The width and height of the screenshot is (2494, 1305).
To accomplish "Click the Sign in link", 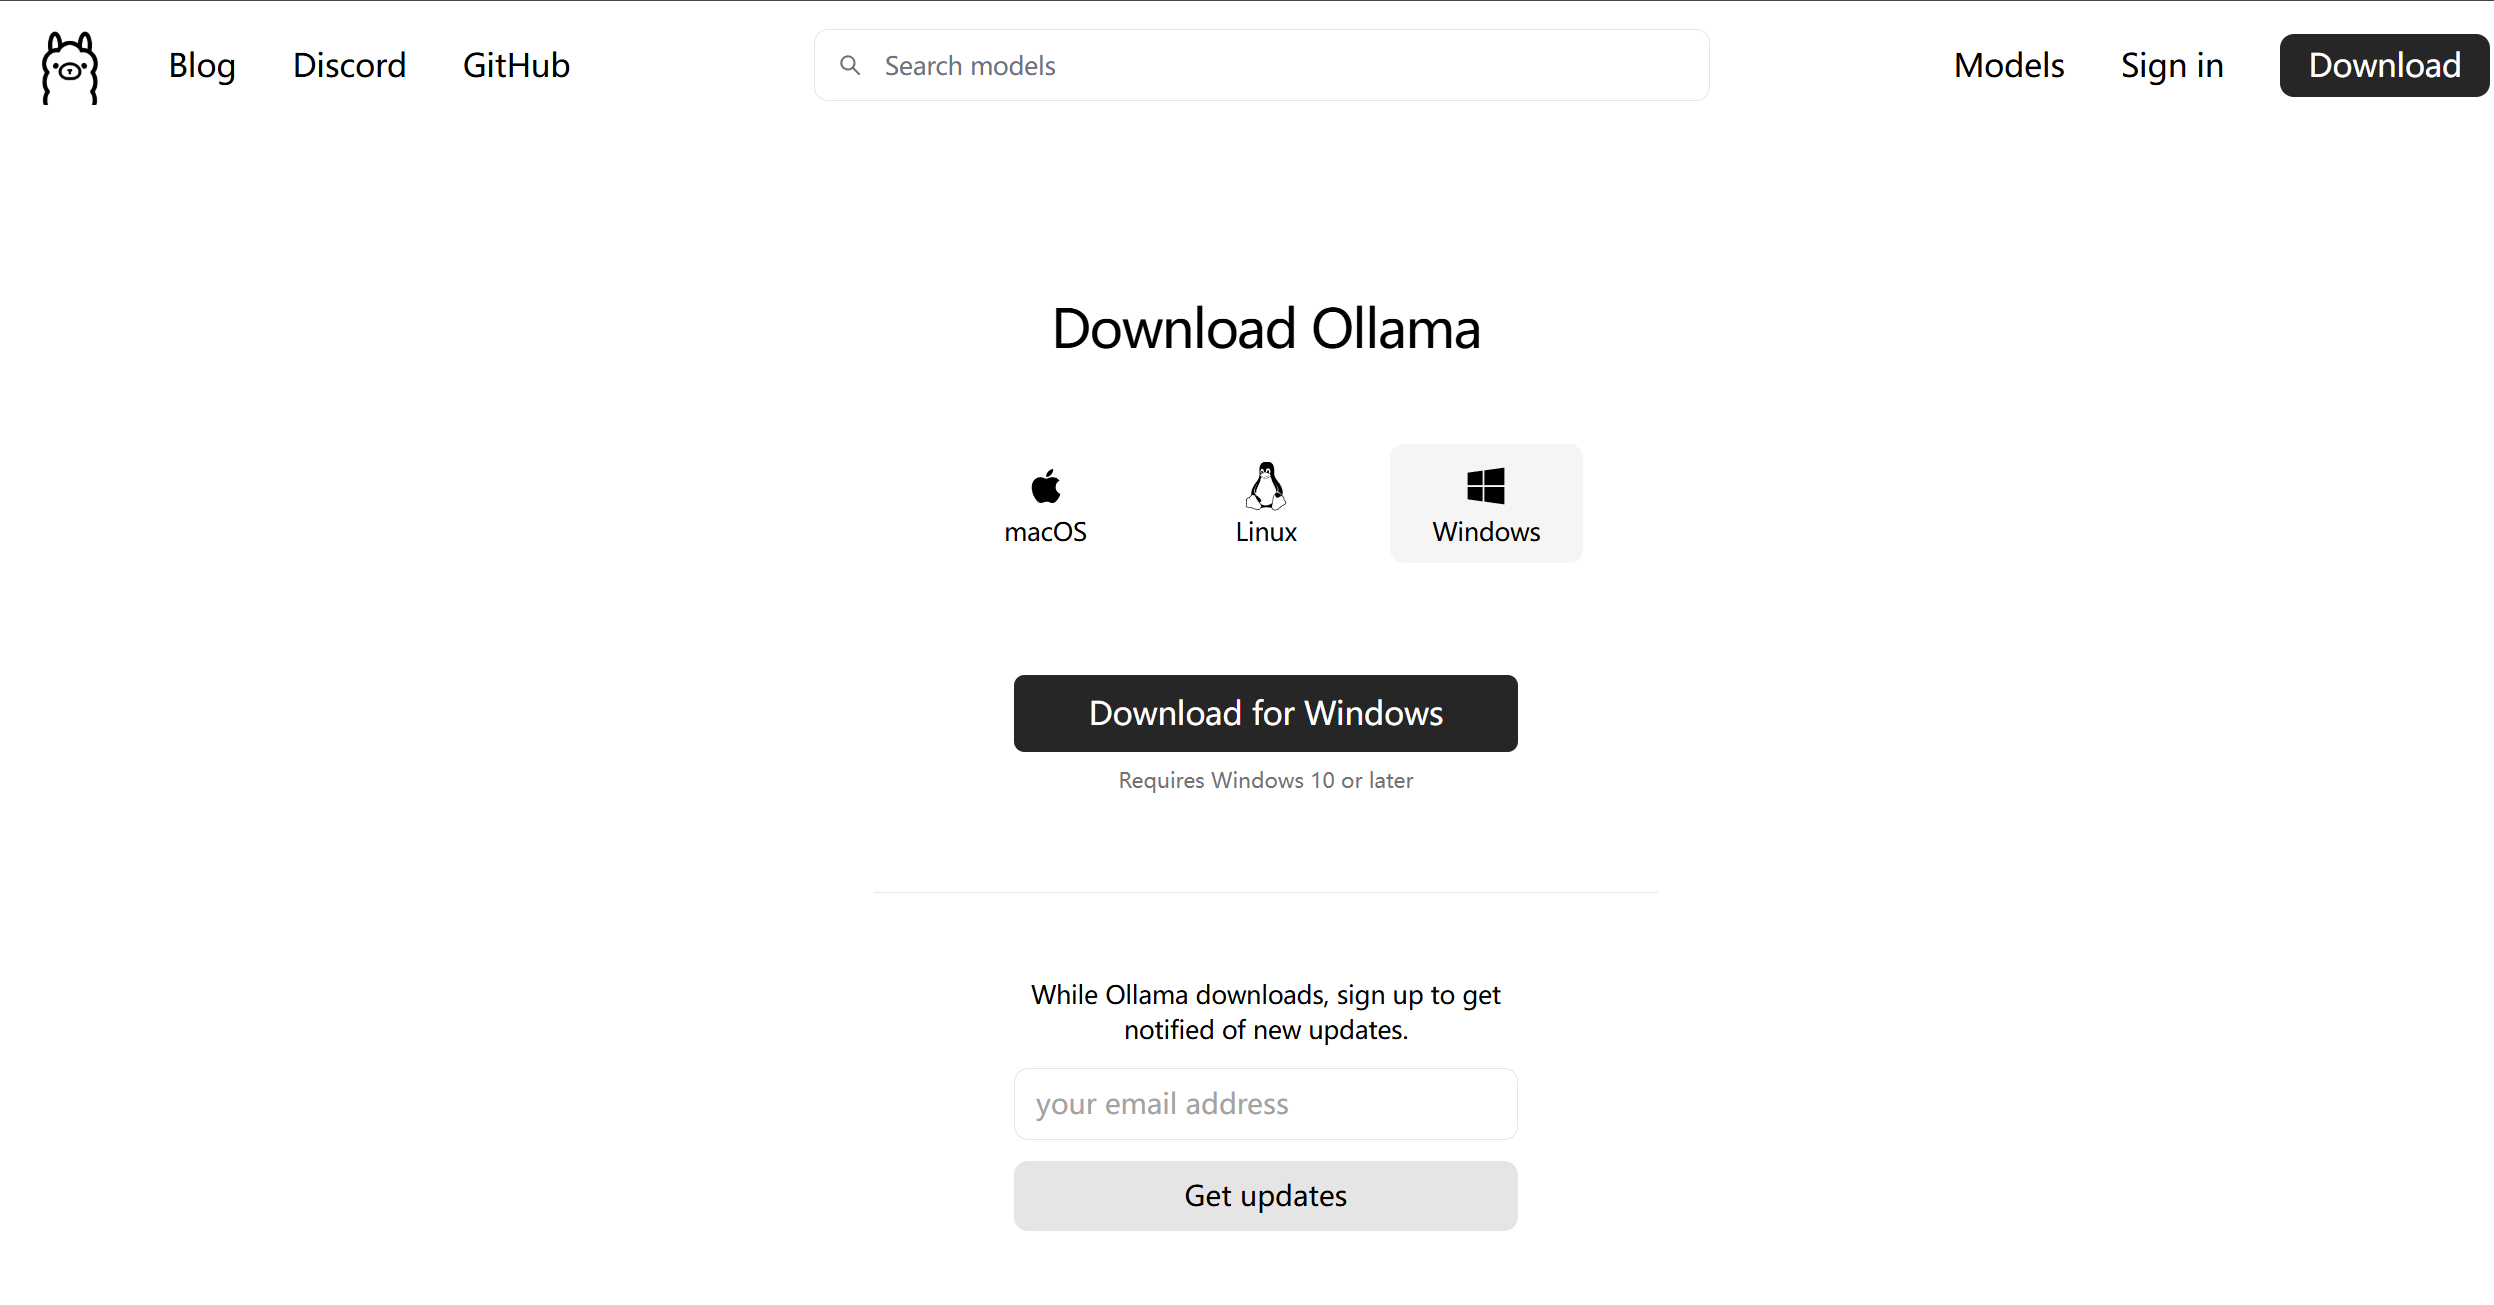I will click(2172, 66).
